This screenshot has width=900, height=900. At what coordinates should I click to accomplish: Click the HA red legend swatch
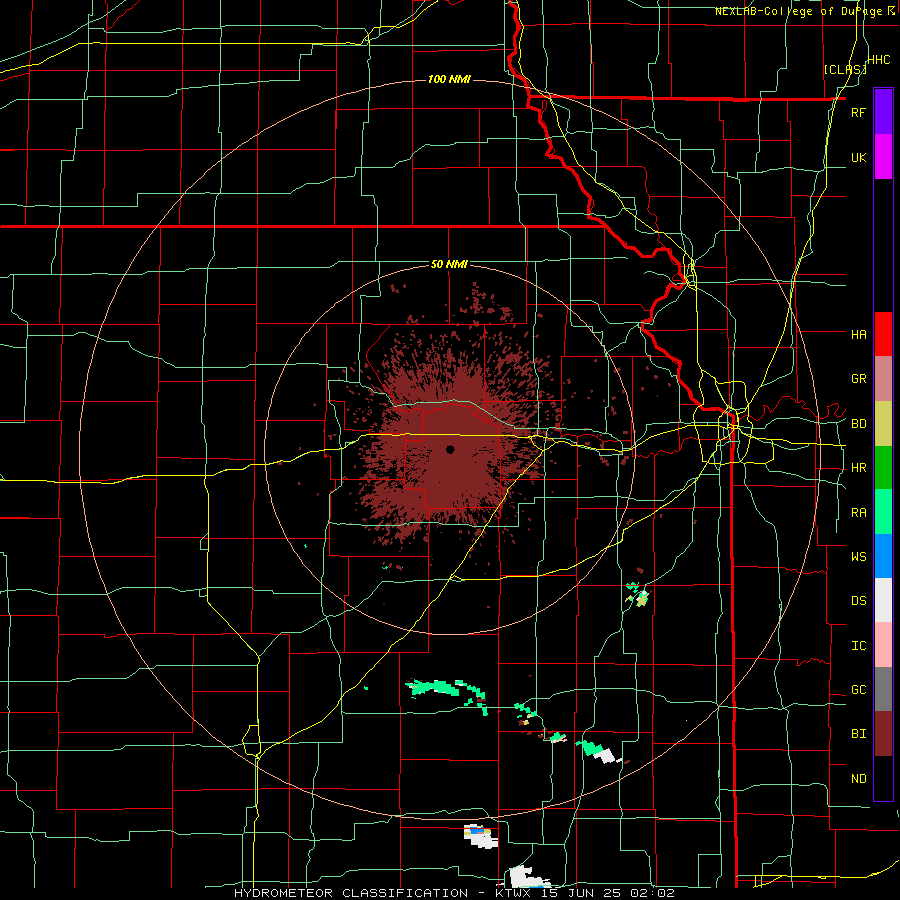883,334
